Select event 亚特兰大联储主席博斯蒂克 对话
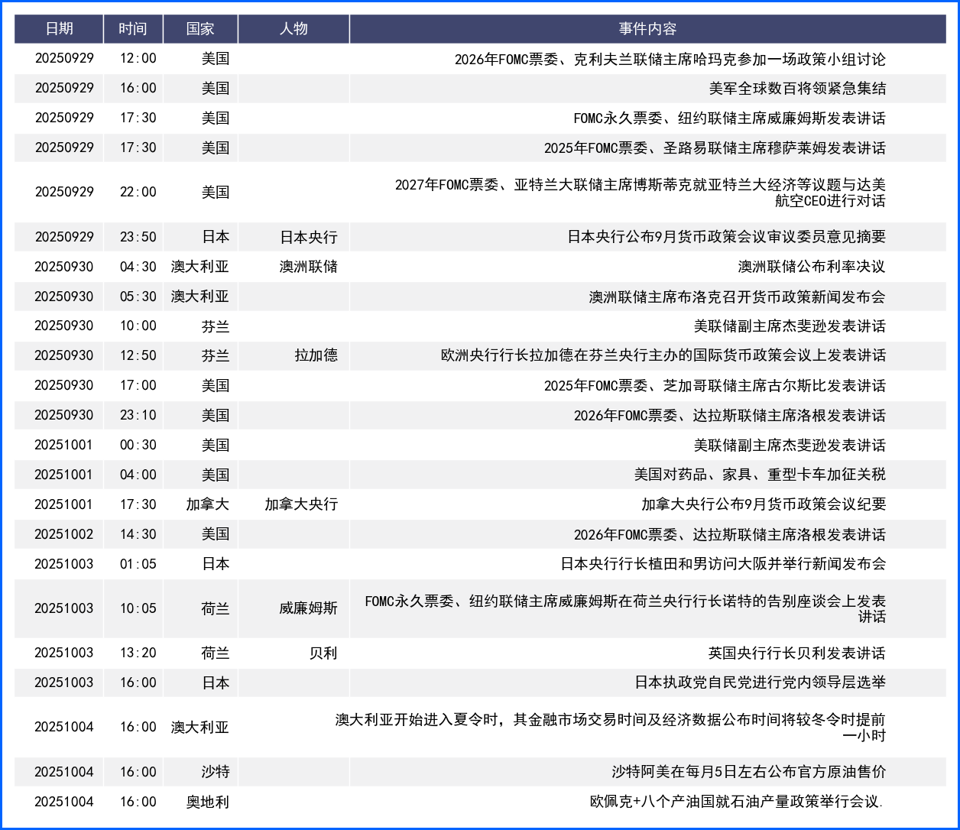 pyautogui.click(x=640, y=192)
